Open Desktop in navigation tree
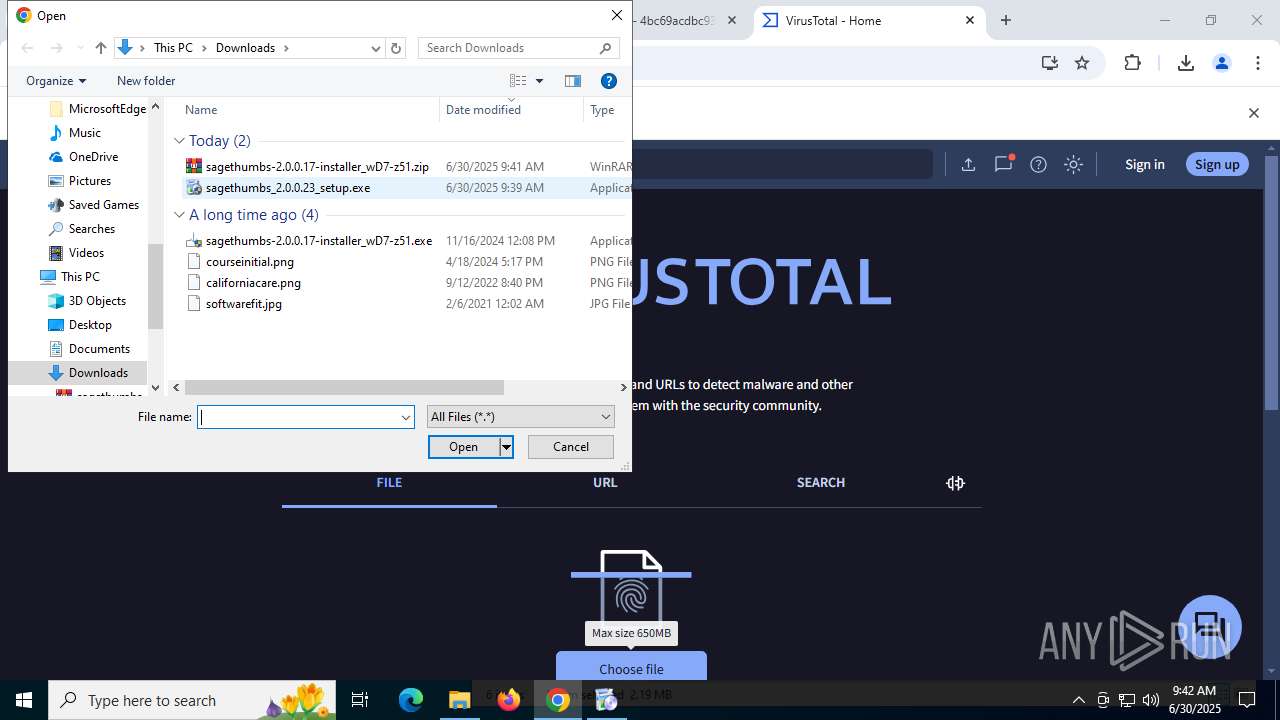The width and height of the screenshot is (1280, 720). [x=90, y=325]
